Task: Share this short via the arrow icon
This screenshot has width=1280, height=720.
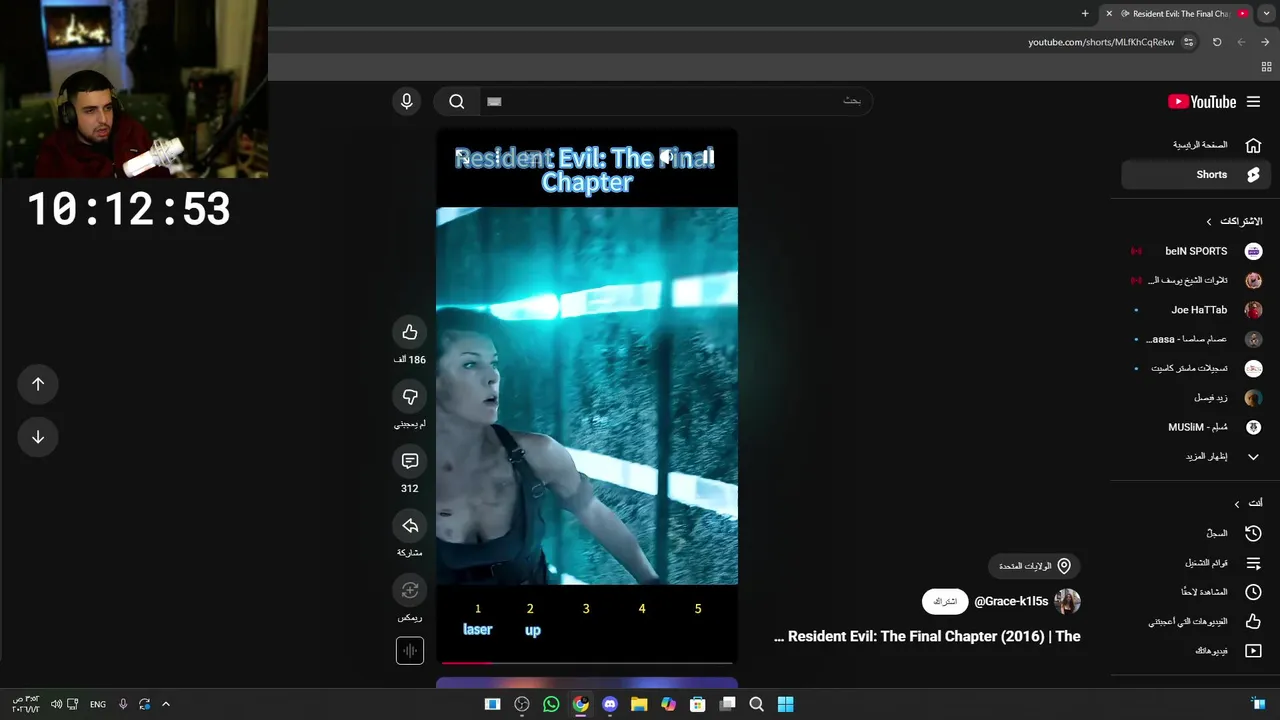Action: point(410,526)
